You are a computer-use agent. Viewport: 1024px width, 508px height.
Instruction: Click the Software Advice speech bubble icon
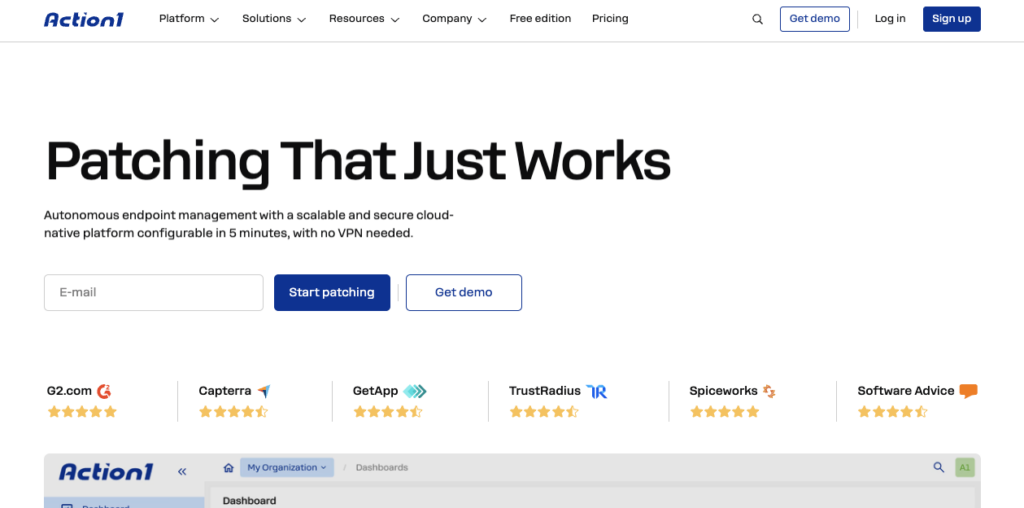pyautogui.click(x=968, y=391)
